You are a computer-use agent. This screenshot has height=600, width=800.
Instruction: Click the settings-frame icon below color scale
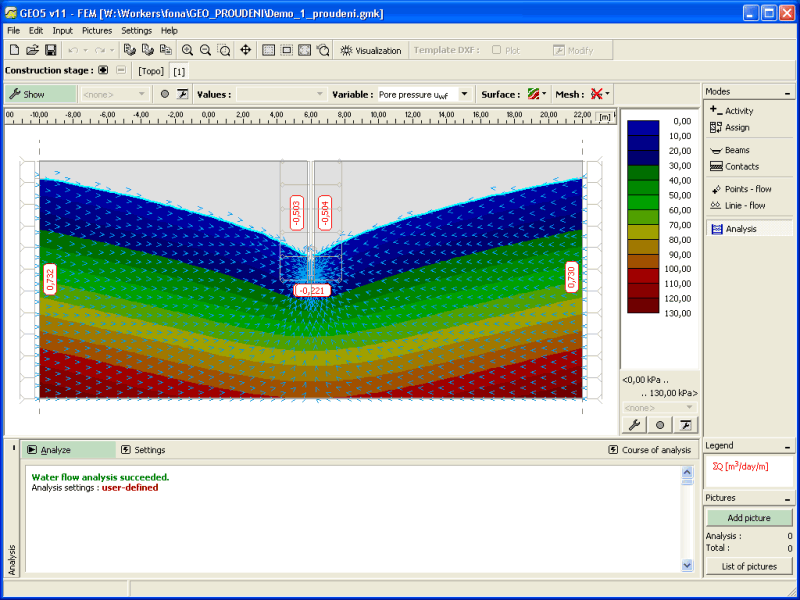685,424
